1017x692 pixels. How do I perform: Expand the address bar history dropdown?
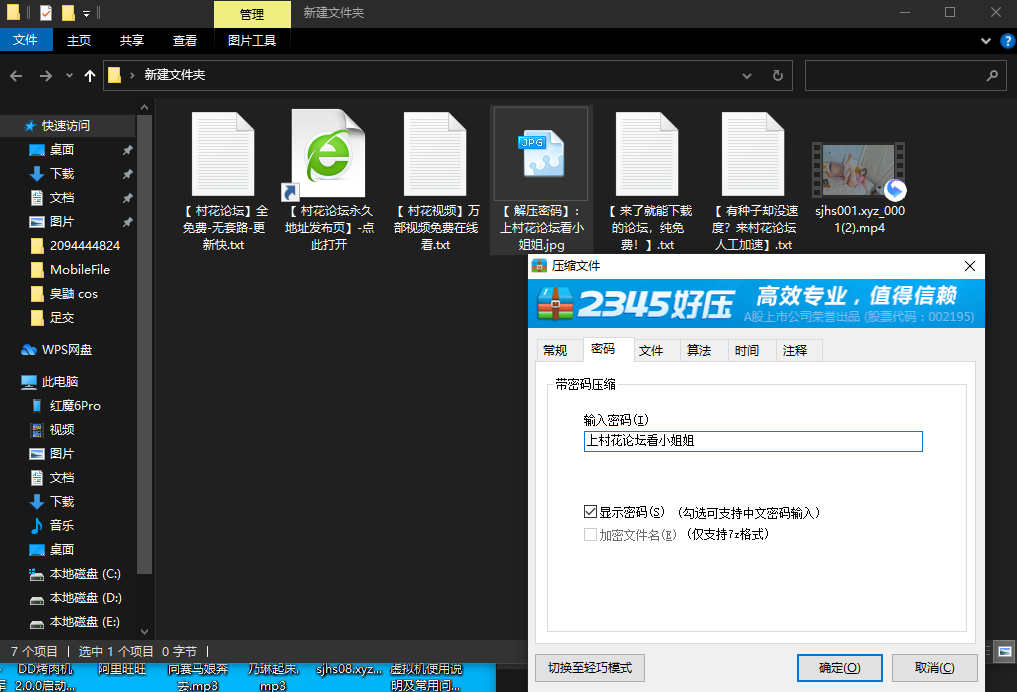747,75
